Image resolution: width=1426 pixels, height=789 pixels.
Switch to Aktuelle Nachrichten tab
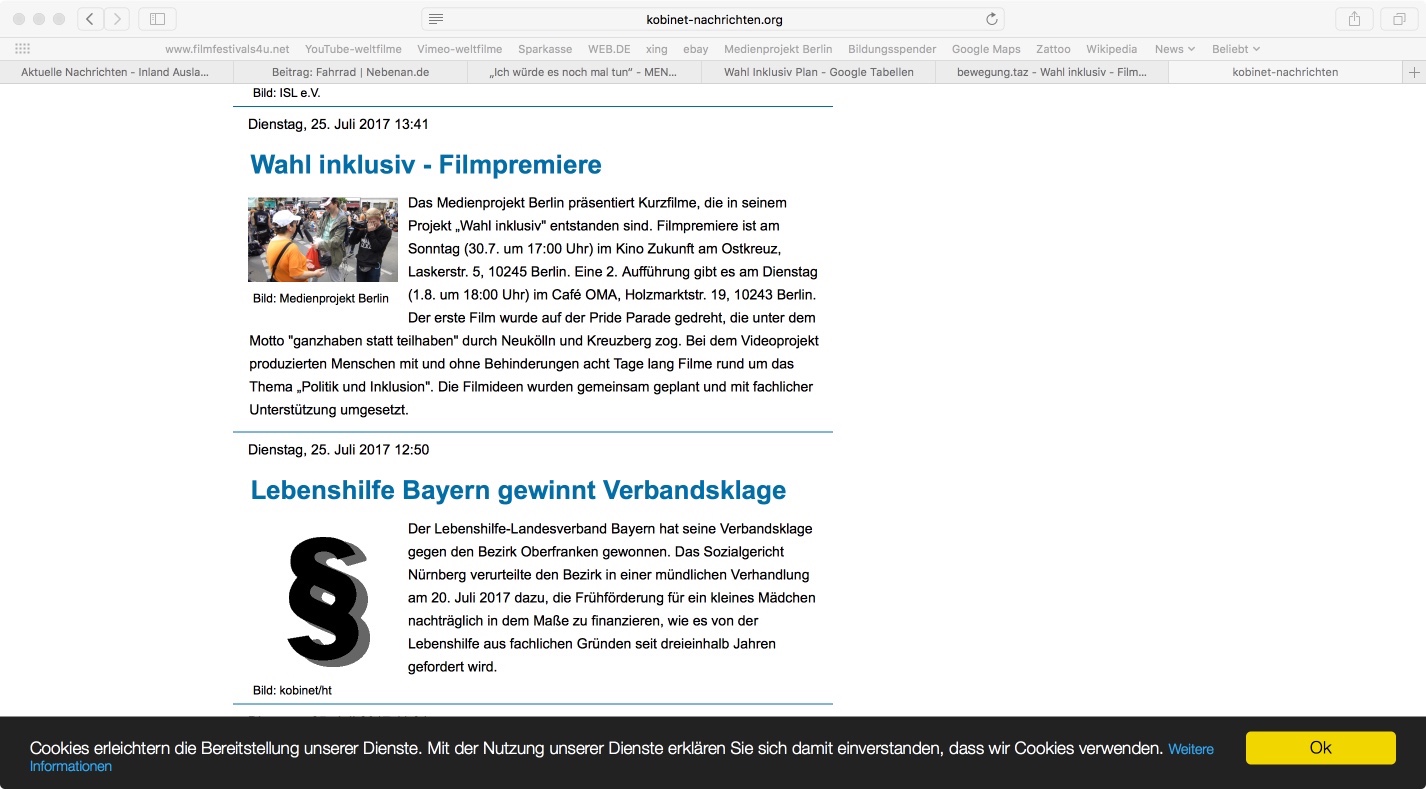[116, 72]
